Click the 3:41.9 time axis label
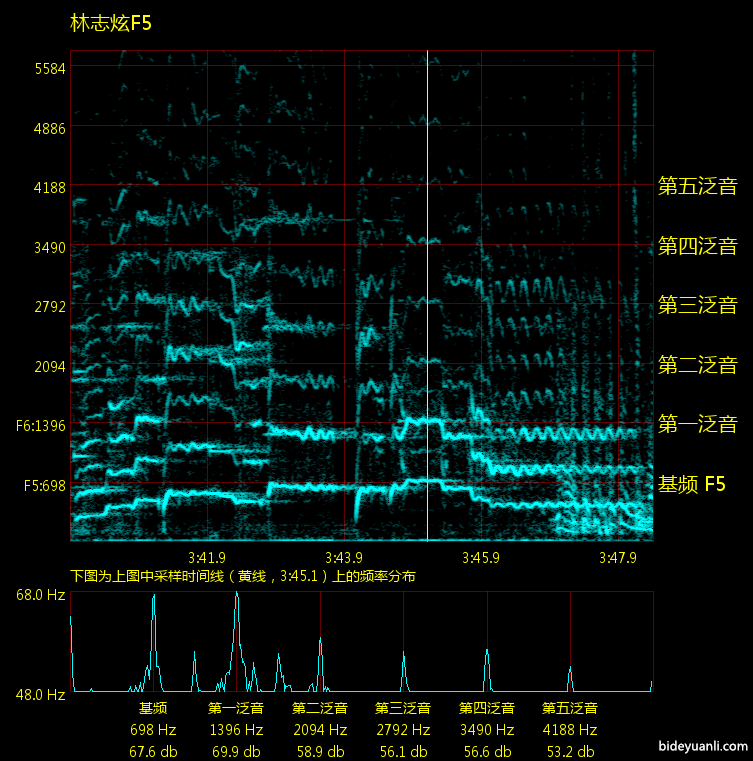The height and width of the screenshot is (761, 753). click(x=206, y=557)
